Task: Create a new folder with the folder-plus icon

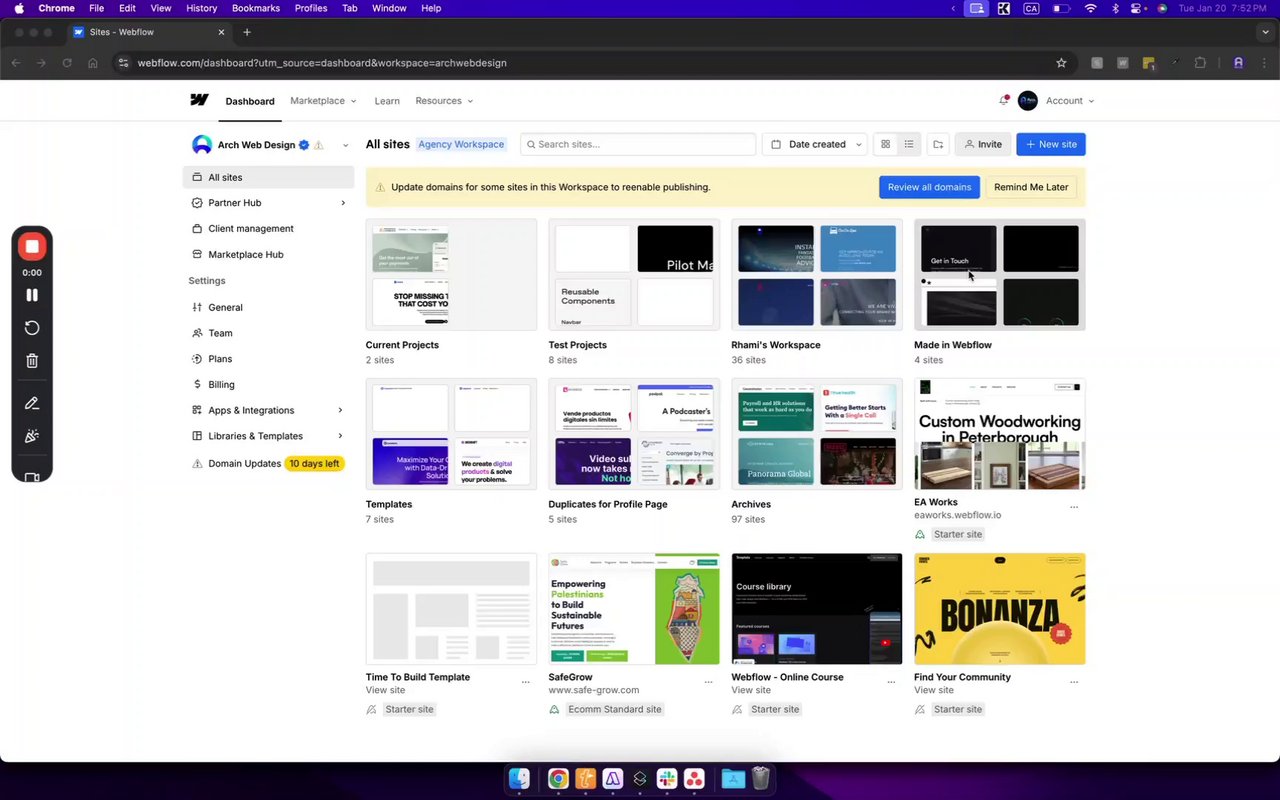Action: 938,144
